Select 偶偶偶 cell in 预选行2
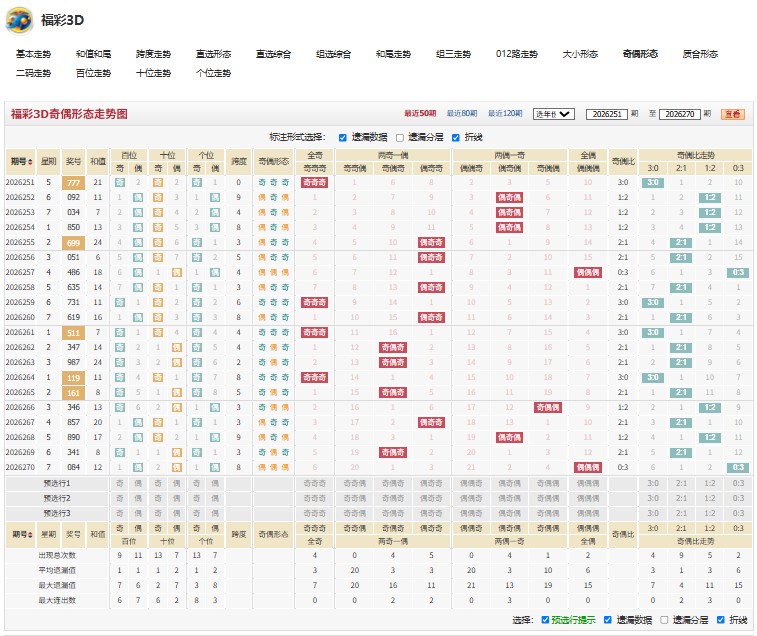 (x=588, y=498)
